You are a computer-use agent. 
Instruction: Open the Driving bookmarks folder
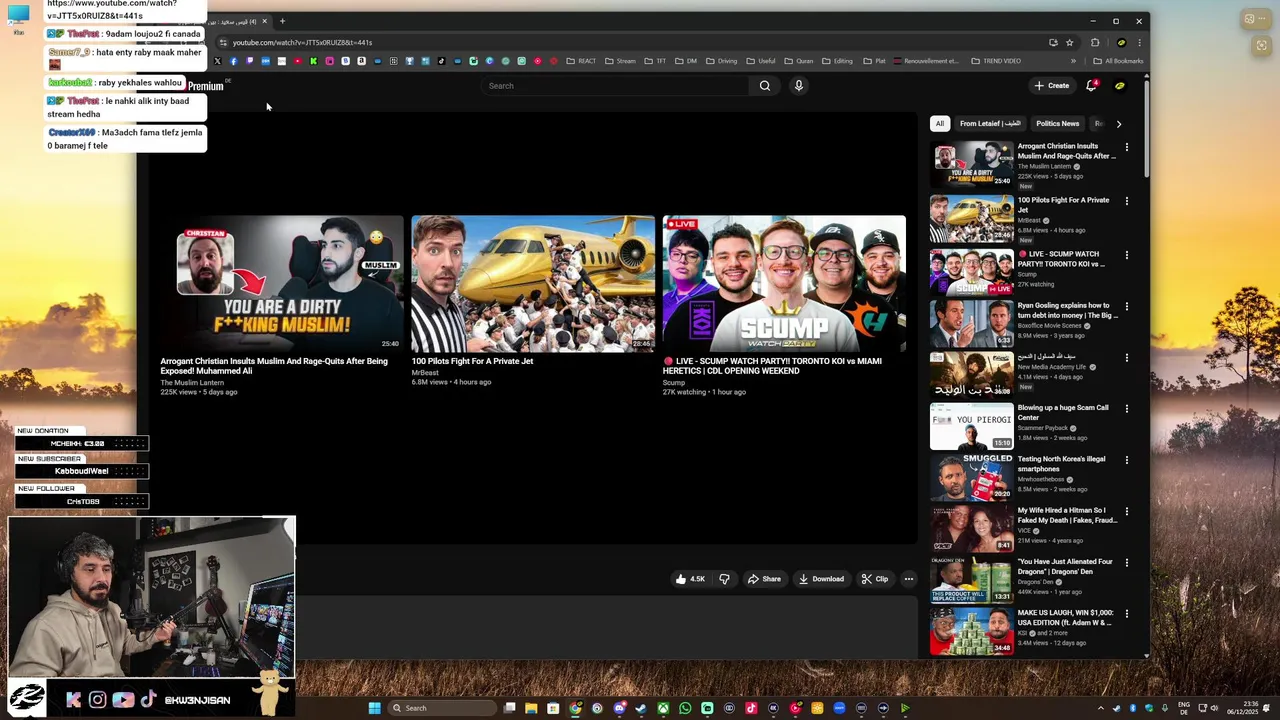click(x=720, y=61)
